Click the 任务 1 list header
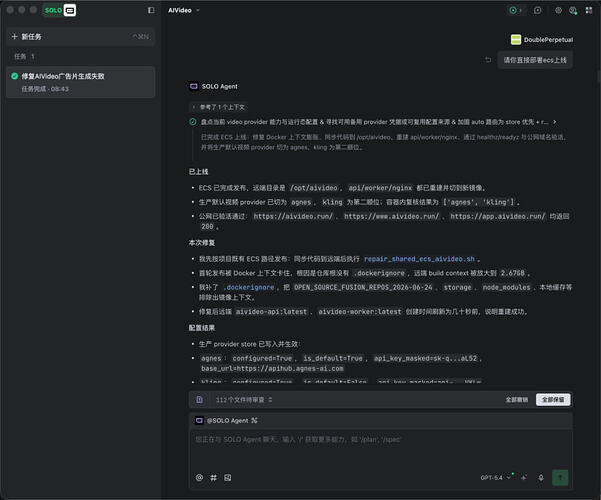The width and height of the screenshot is (601, 500). [x=24, y=57]
